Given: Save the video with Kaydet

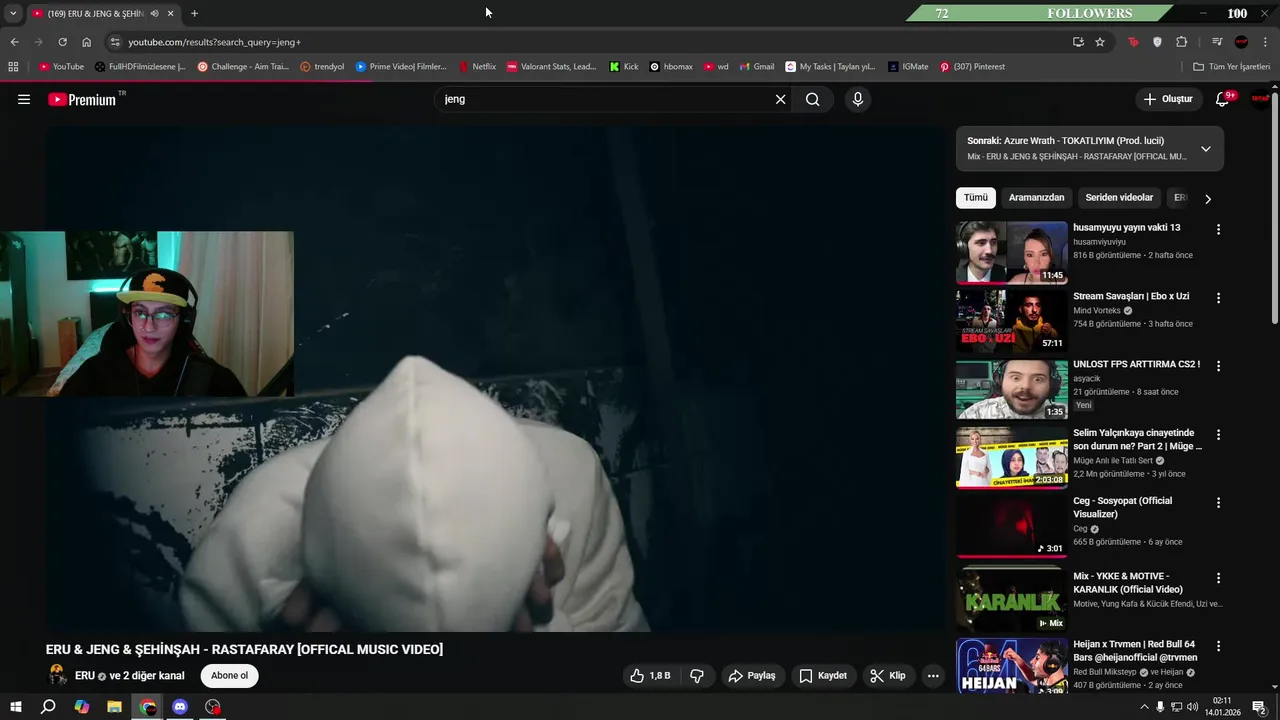Looking at the screenshot, I should (x=823, y=676).
